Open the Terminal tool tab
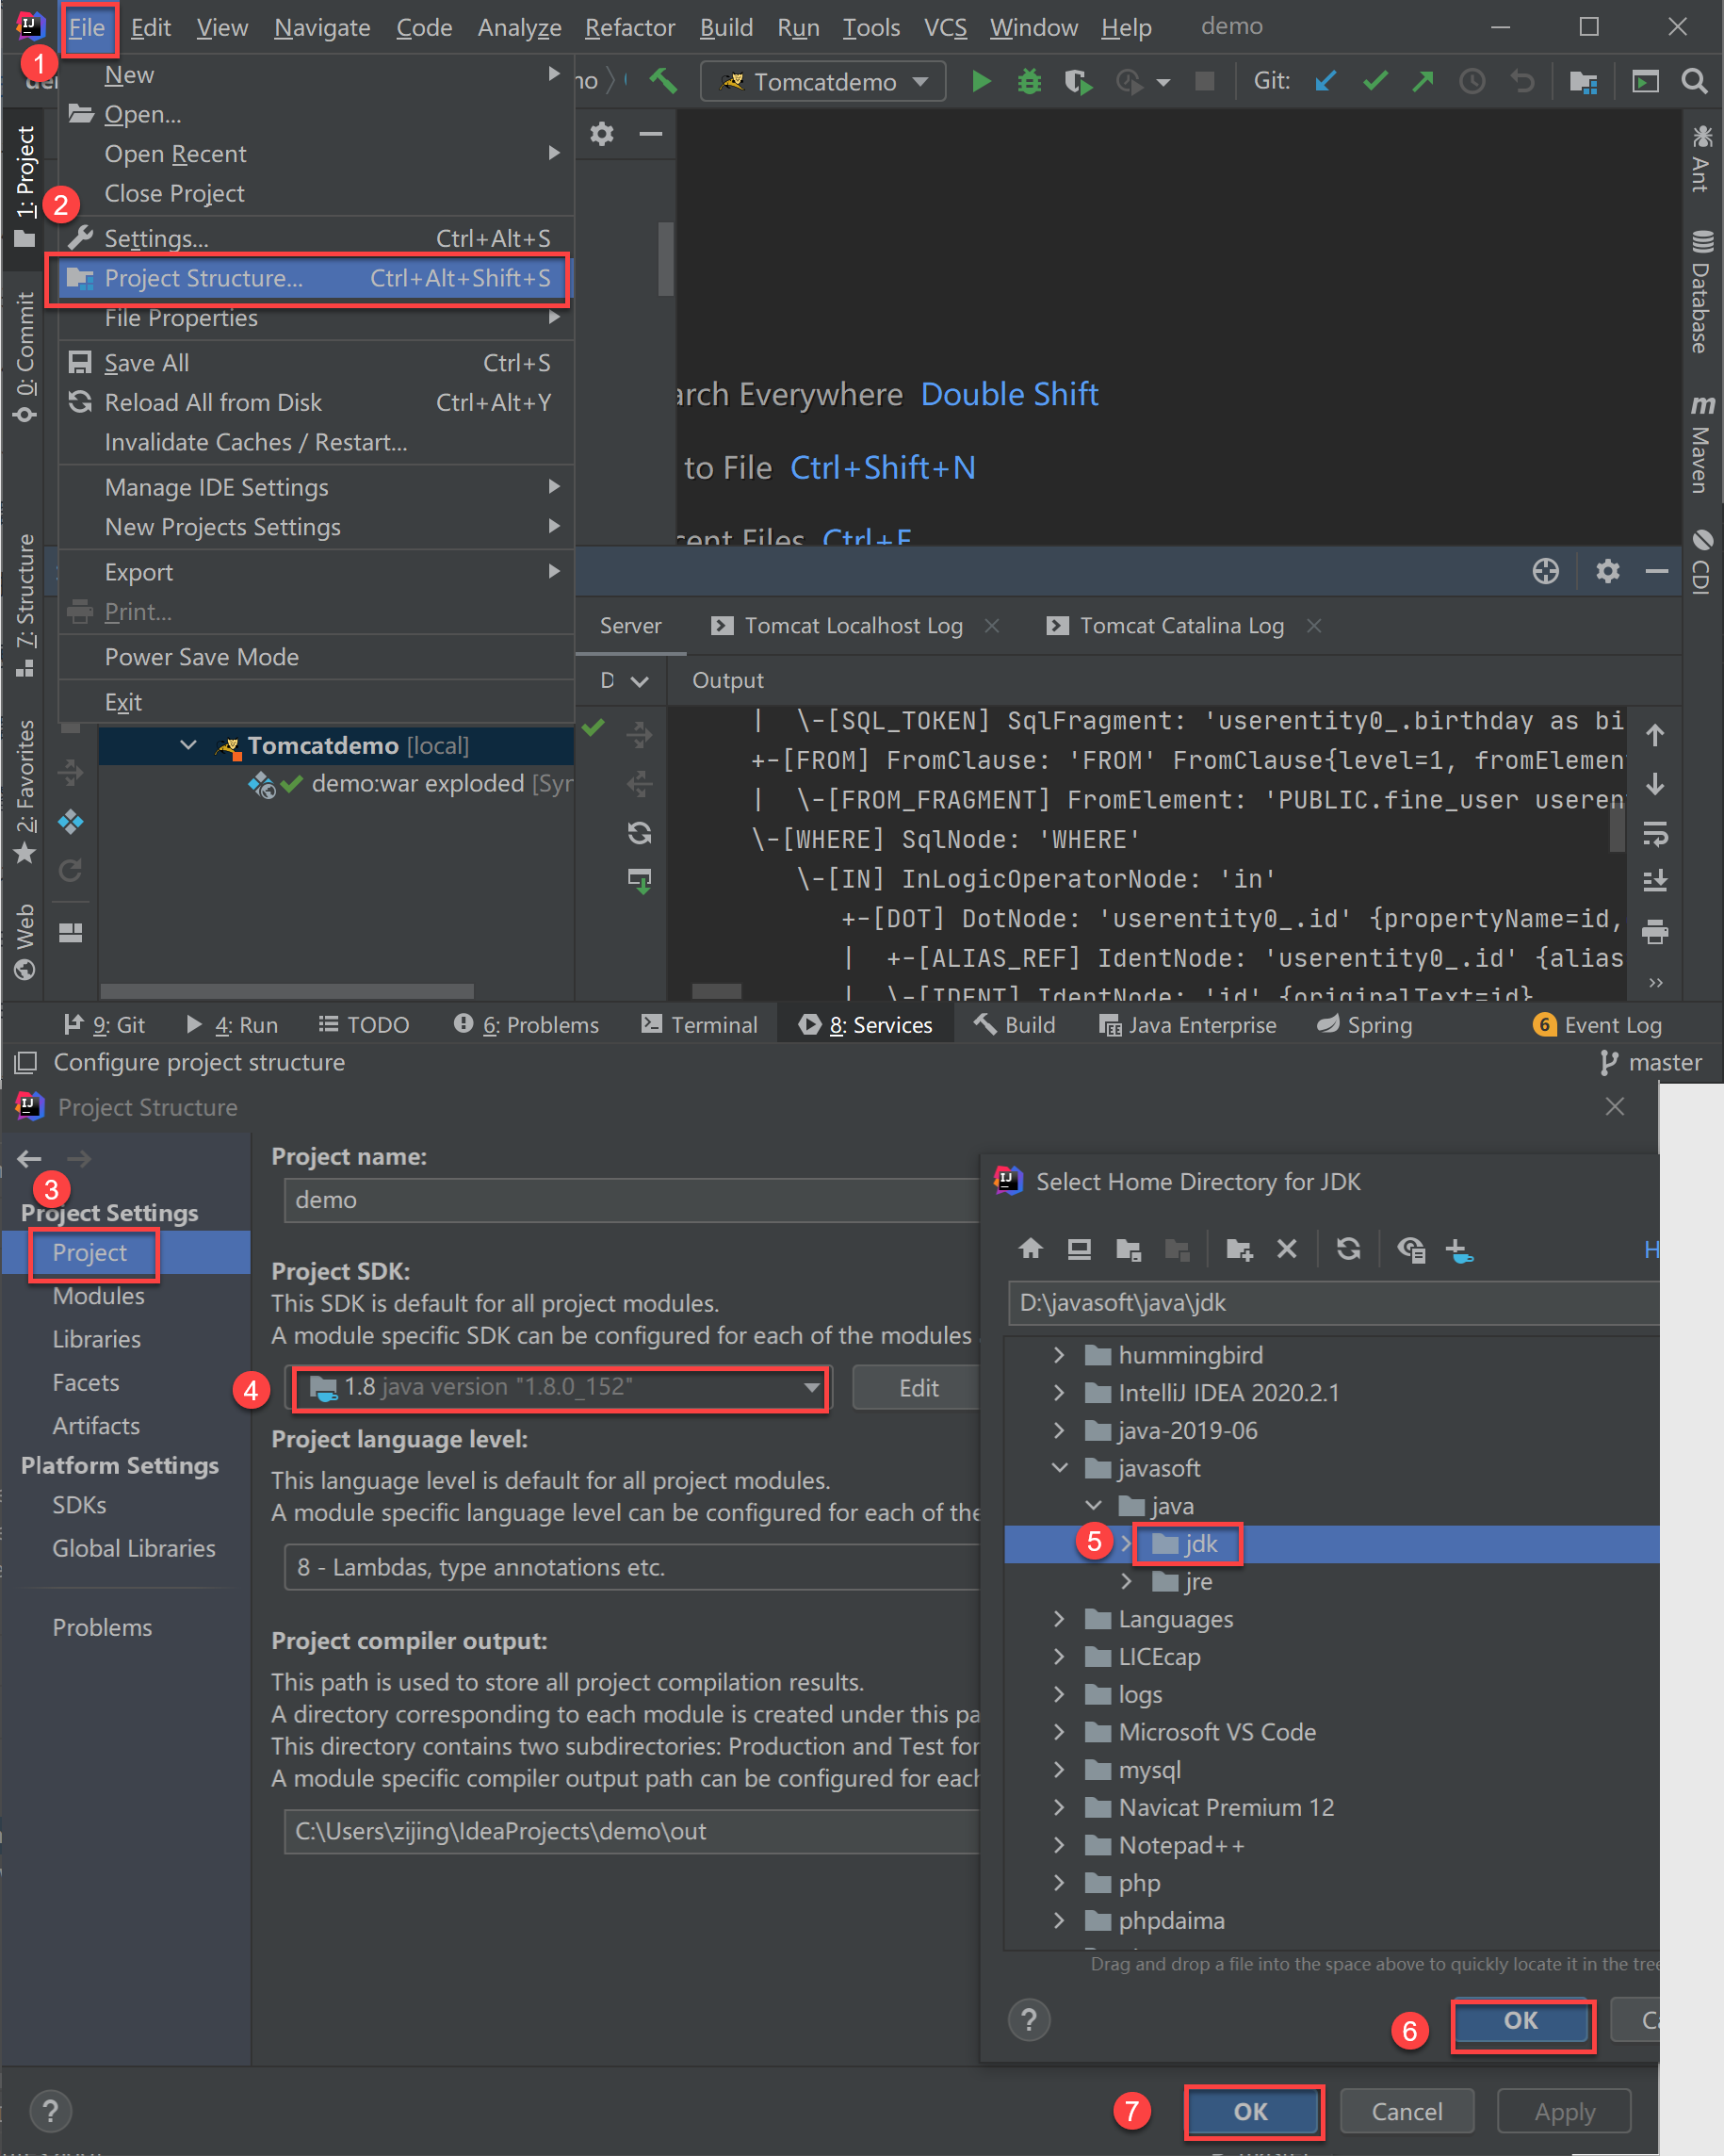 coord(700,1025)
